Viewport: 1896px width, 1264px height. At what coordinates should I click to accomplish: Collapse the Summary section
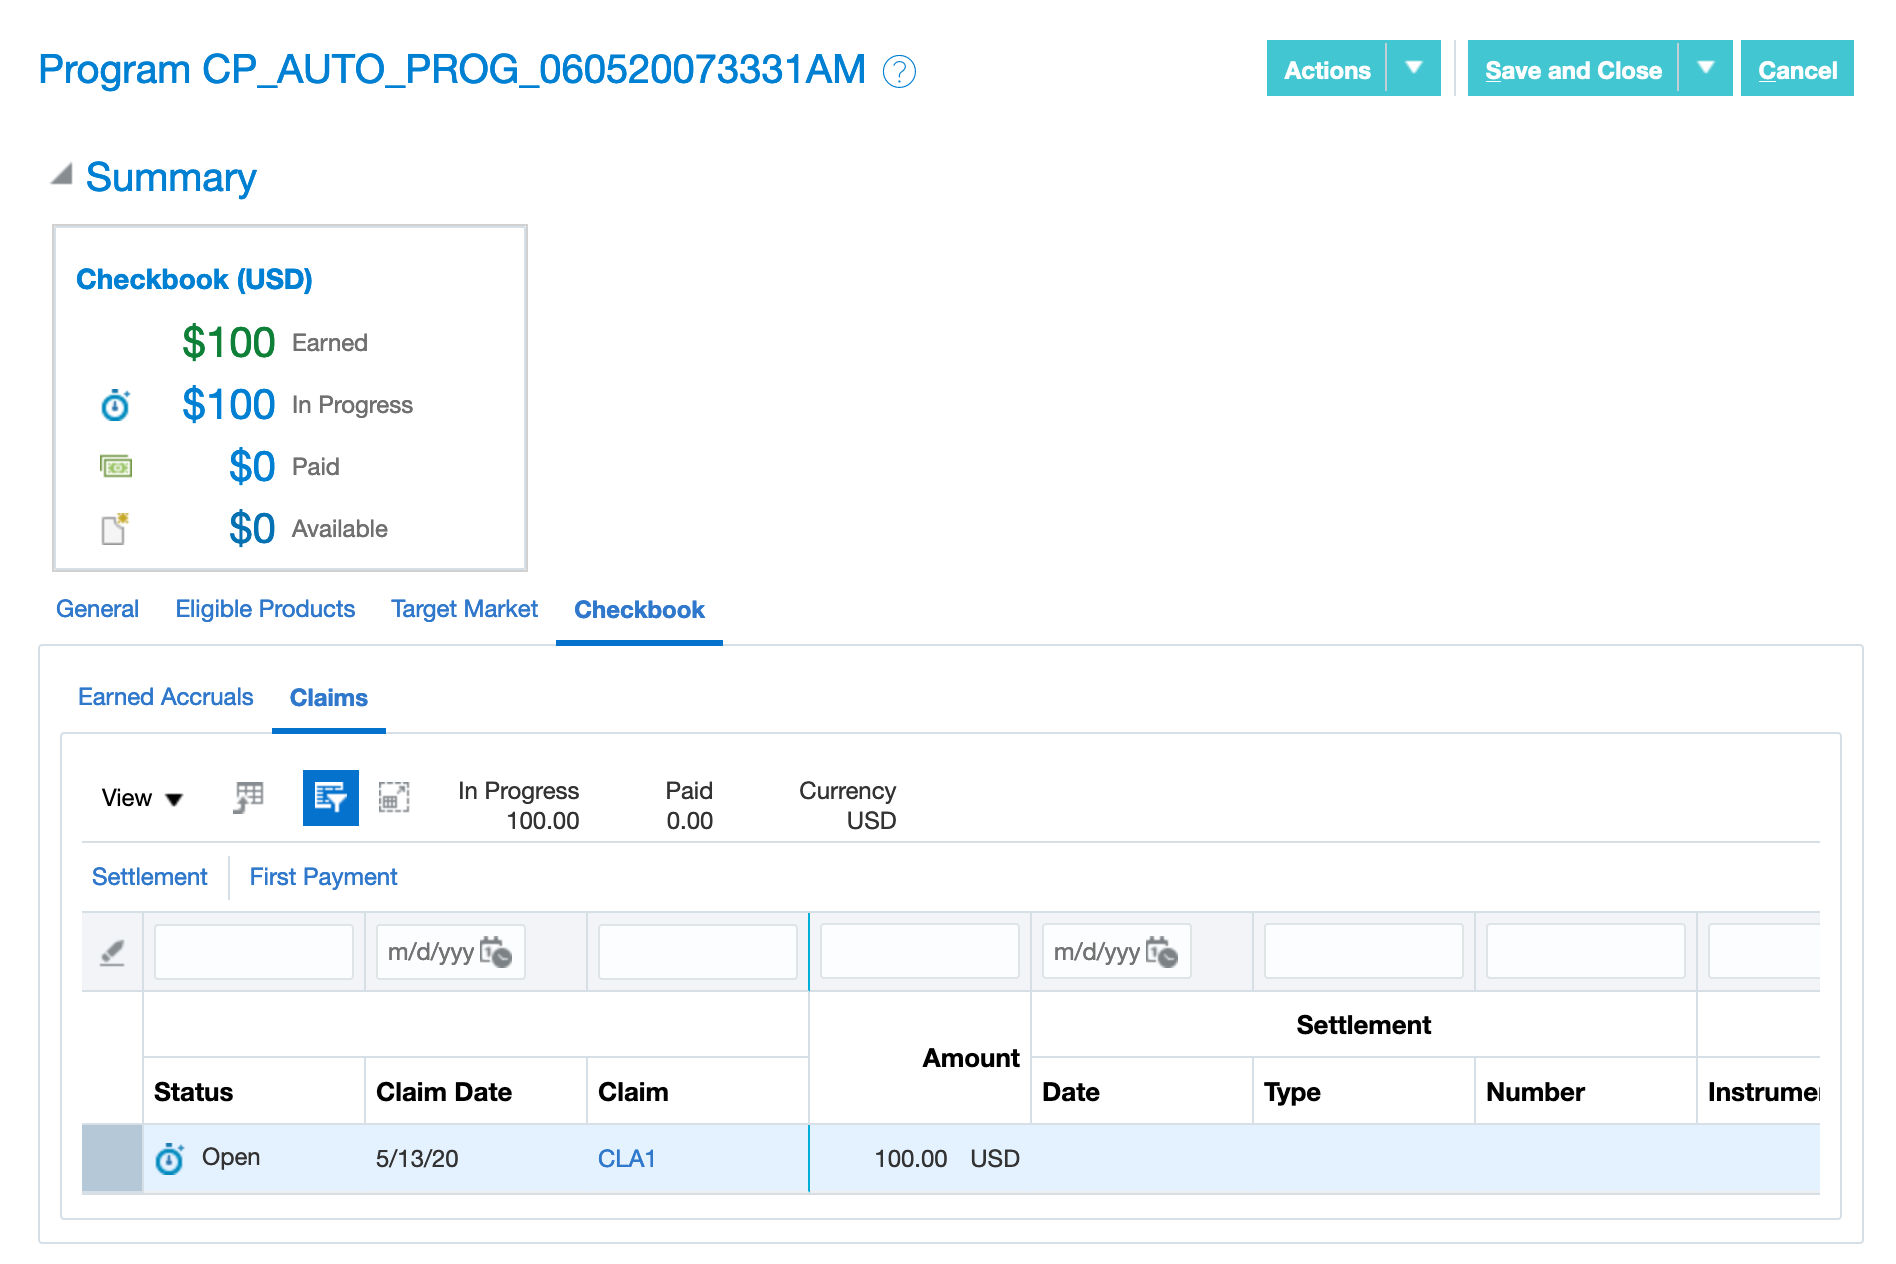coord(60,172)
